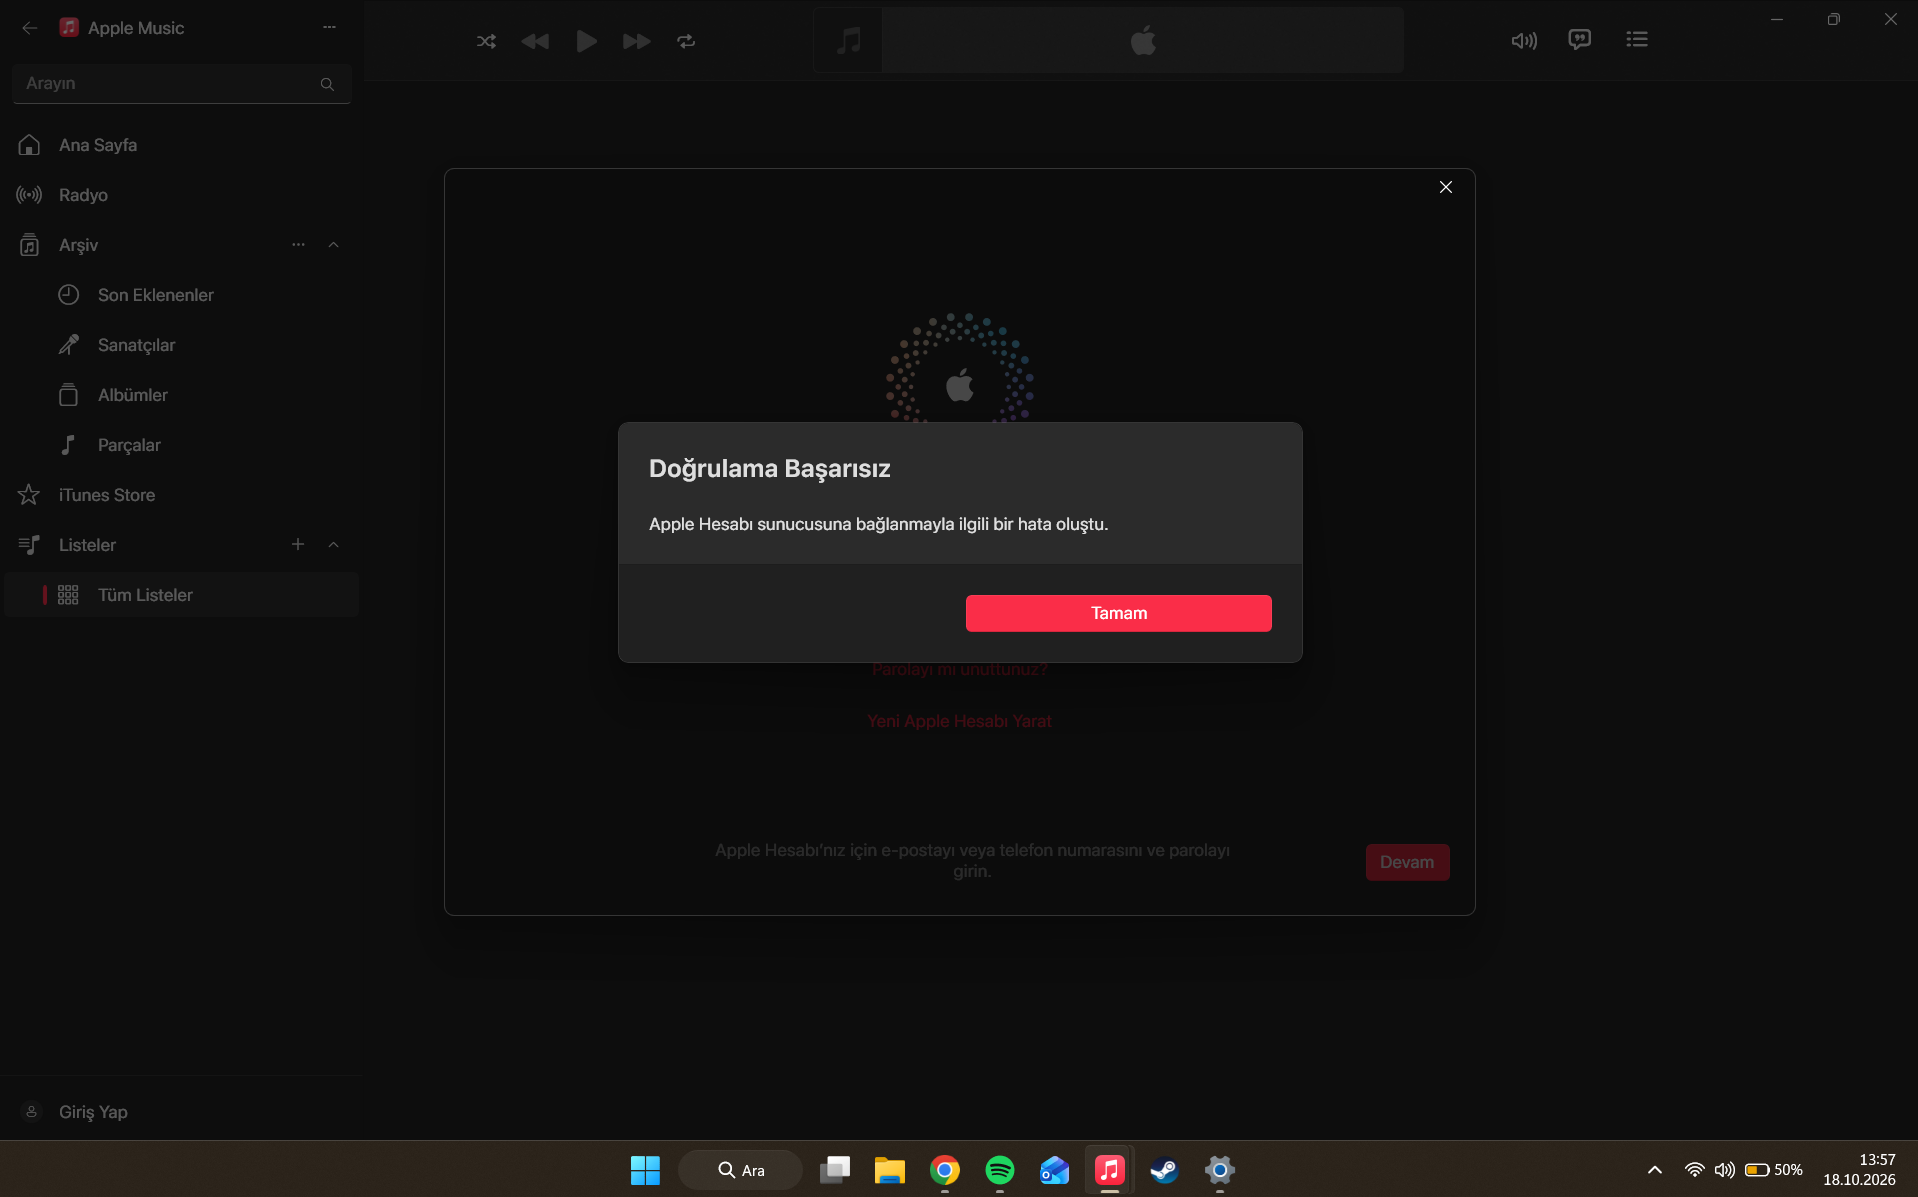This screenshot has height=1197, width=1918.
Task: Select Tüm Listeler
Action: pyautogui.click(x=180, y=595)
